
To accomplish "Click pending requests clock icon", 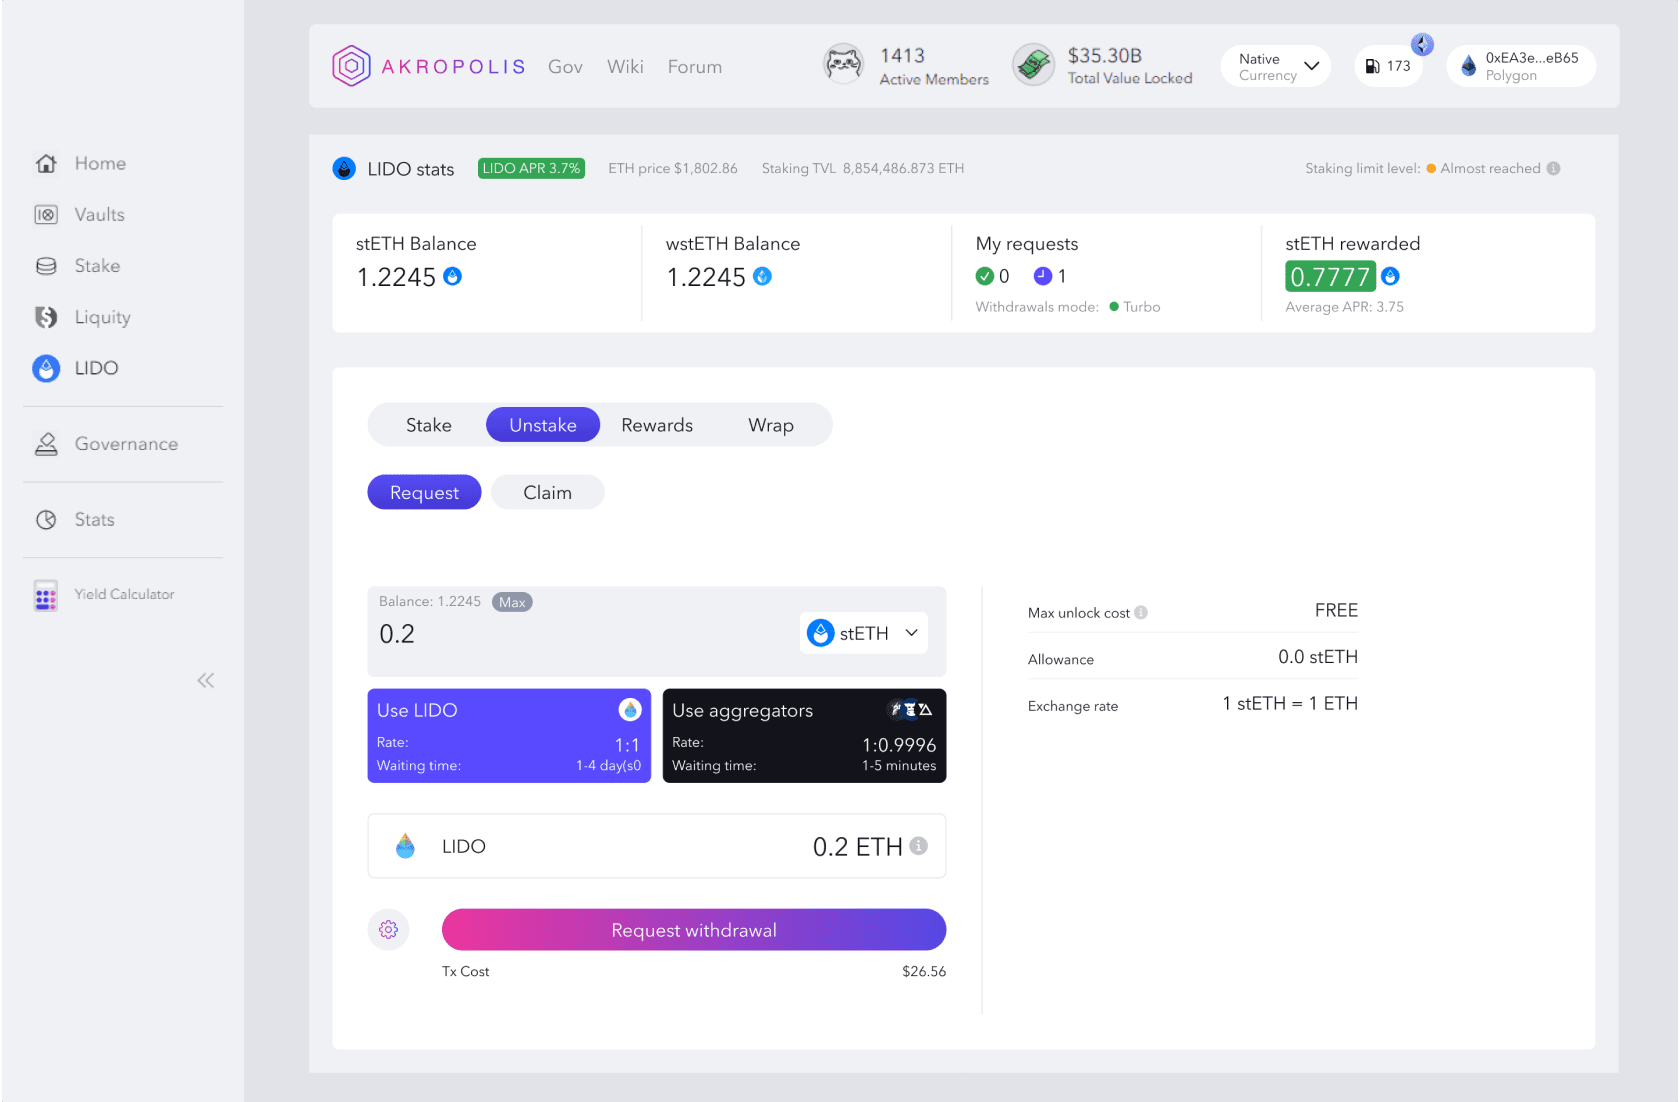I will (1043, 276).
